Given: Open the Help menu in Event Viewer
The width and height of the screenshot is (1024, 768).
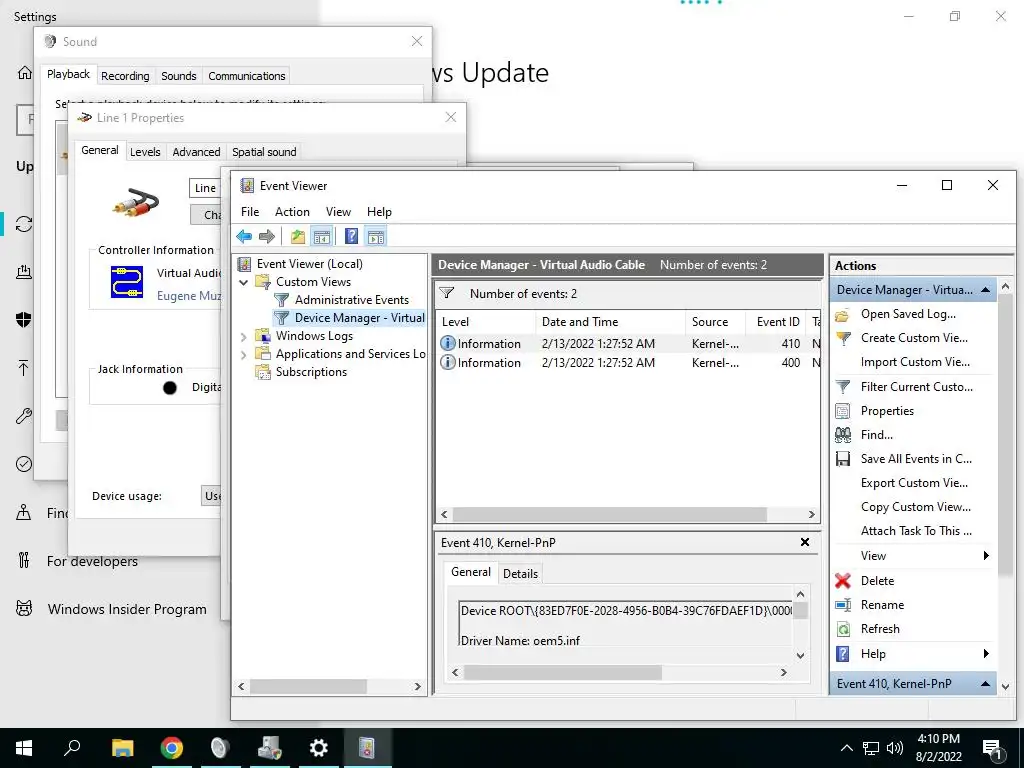Looking at the screenshot, I should (379, 212).
